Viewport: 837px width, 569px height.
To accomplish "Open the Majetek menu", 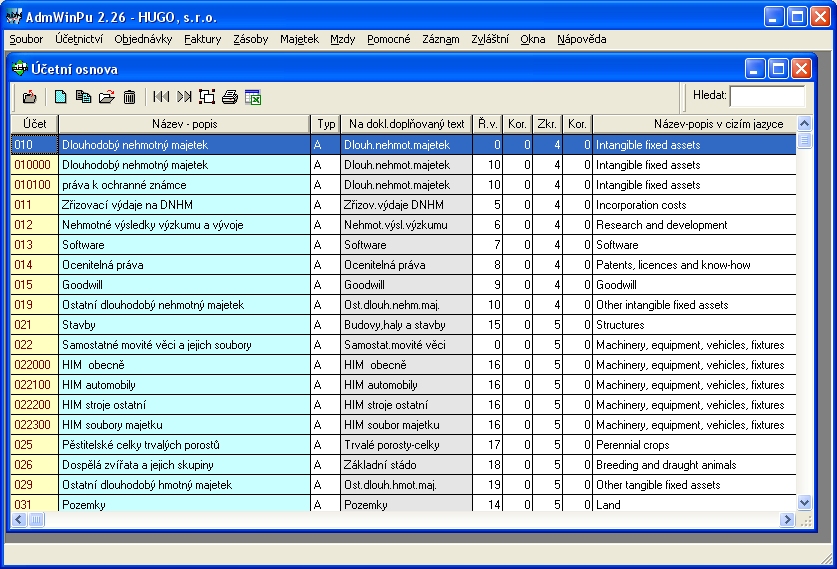I will (x=299, y=39).
